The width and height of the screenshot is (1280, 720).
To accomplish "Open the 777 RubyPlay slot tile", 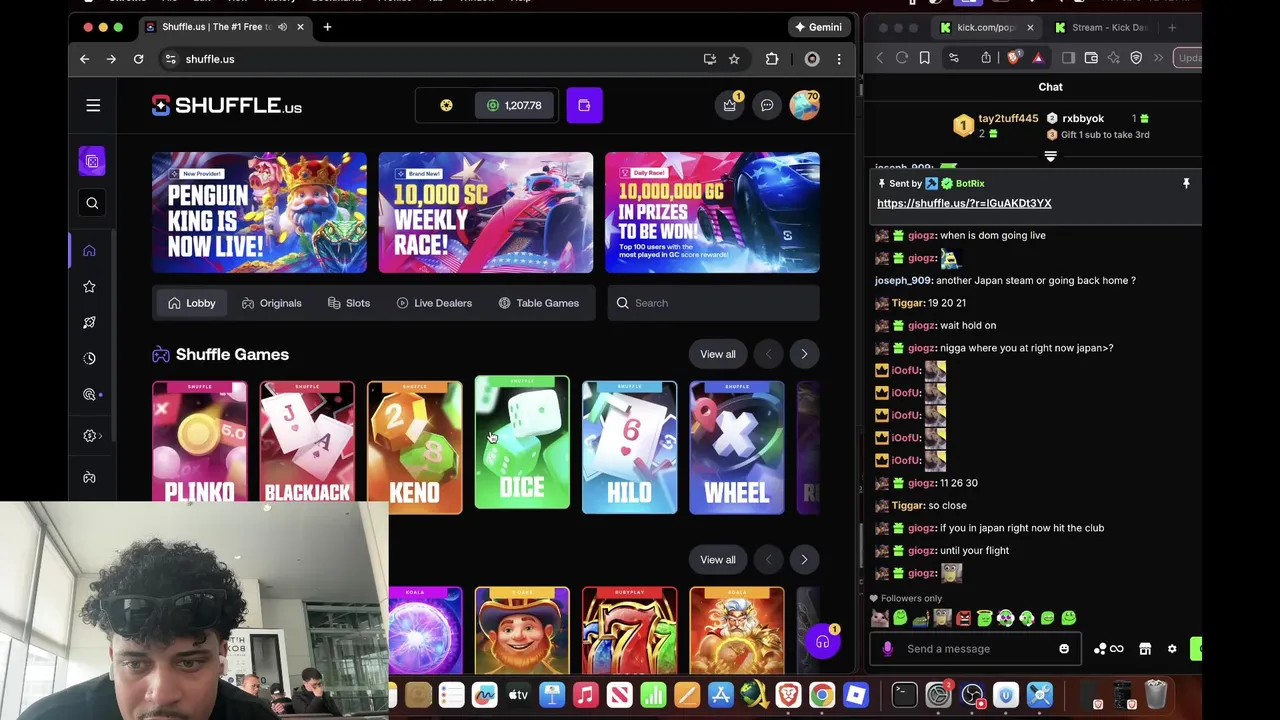I will click(x=629, y=630).
